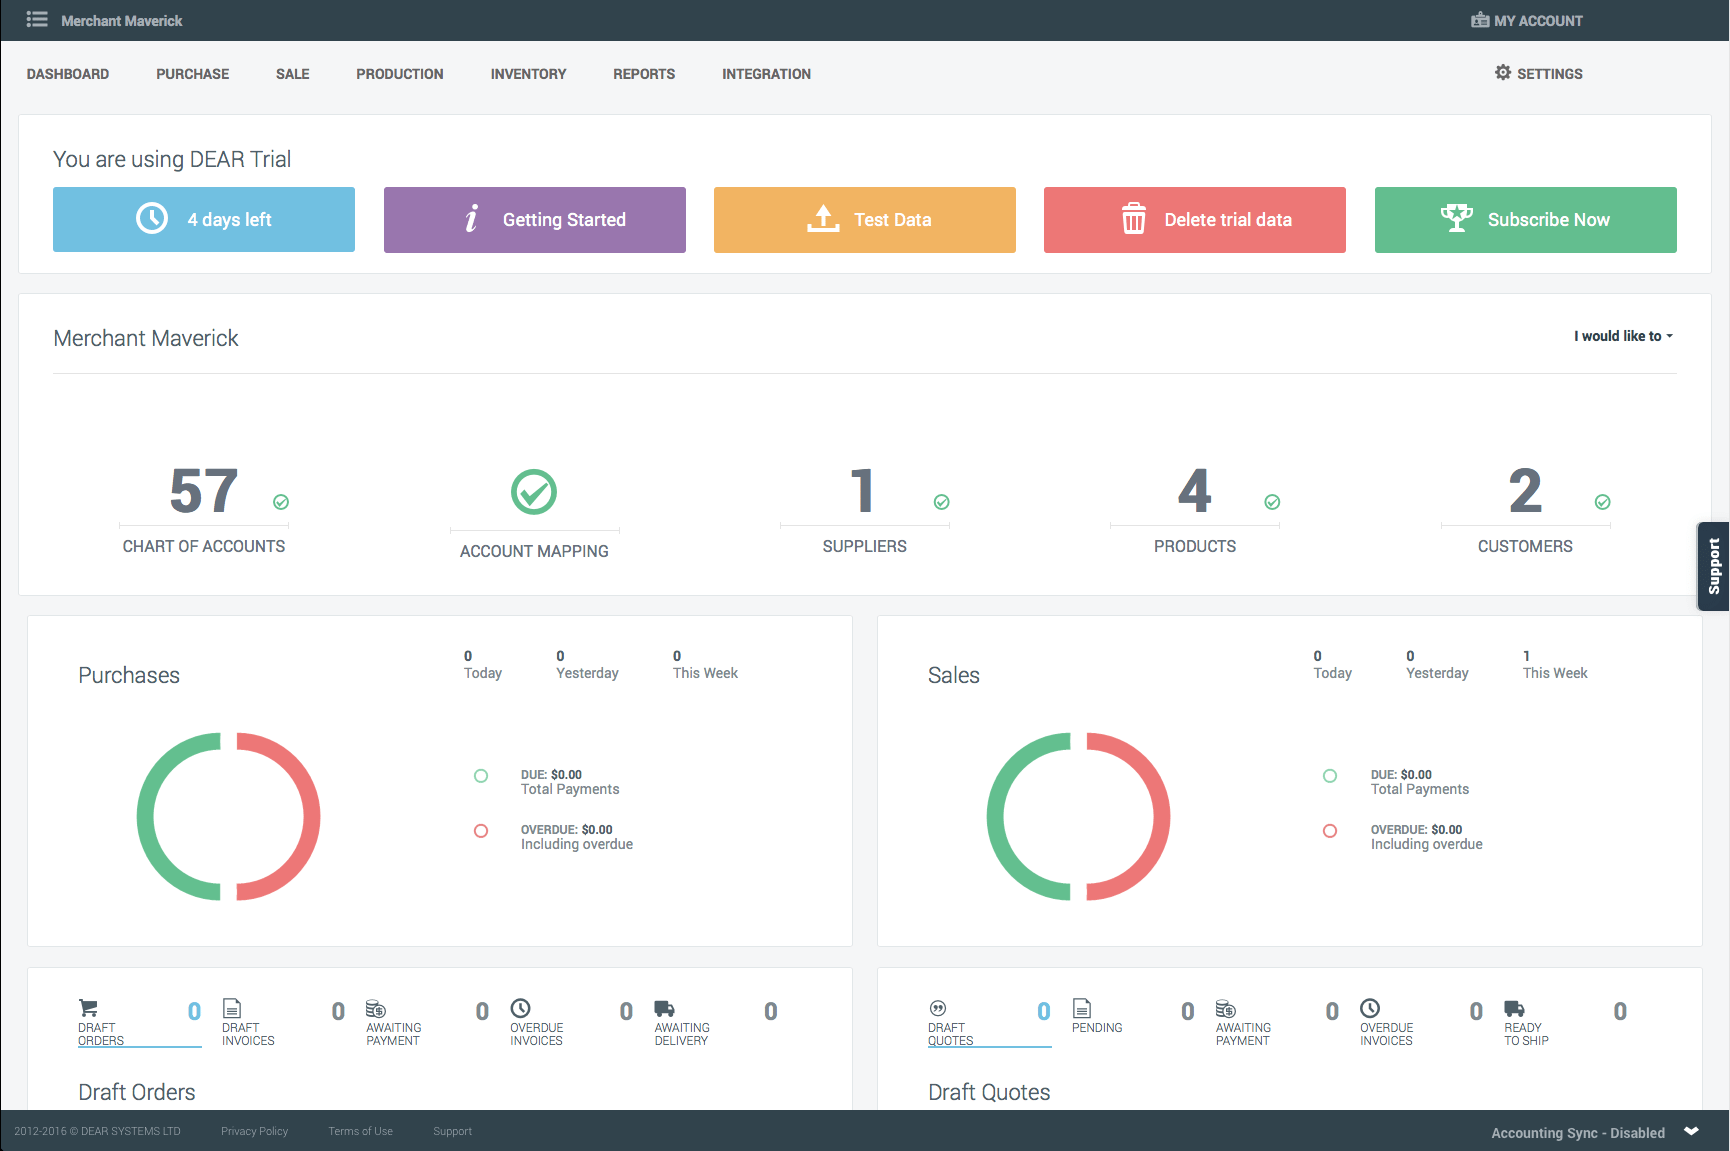Click the large Account Mapping checkmark icon
This screenshot has height=1151, width=1730.
(534, 492)
